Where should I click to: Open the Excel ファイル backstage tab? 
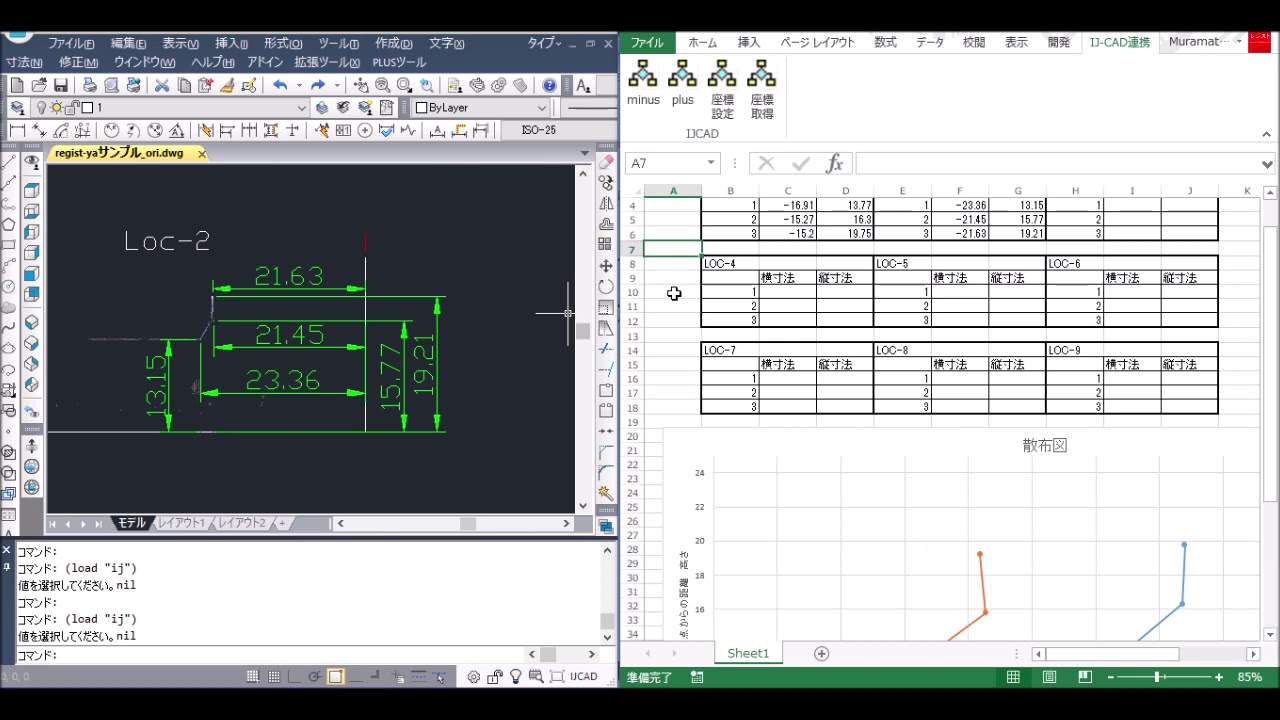tap(647, 43)
